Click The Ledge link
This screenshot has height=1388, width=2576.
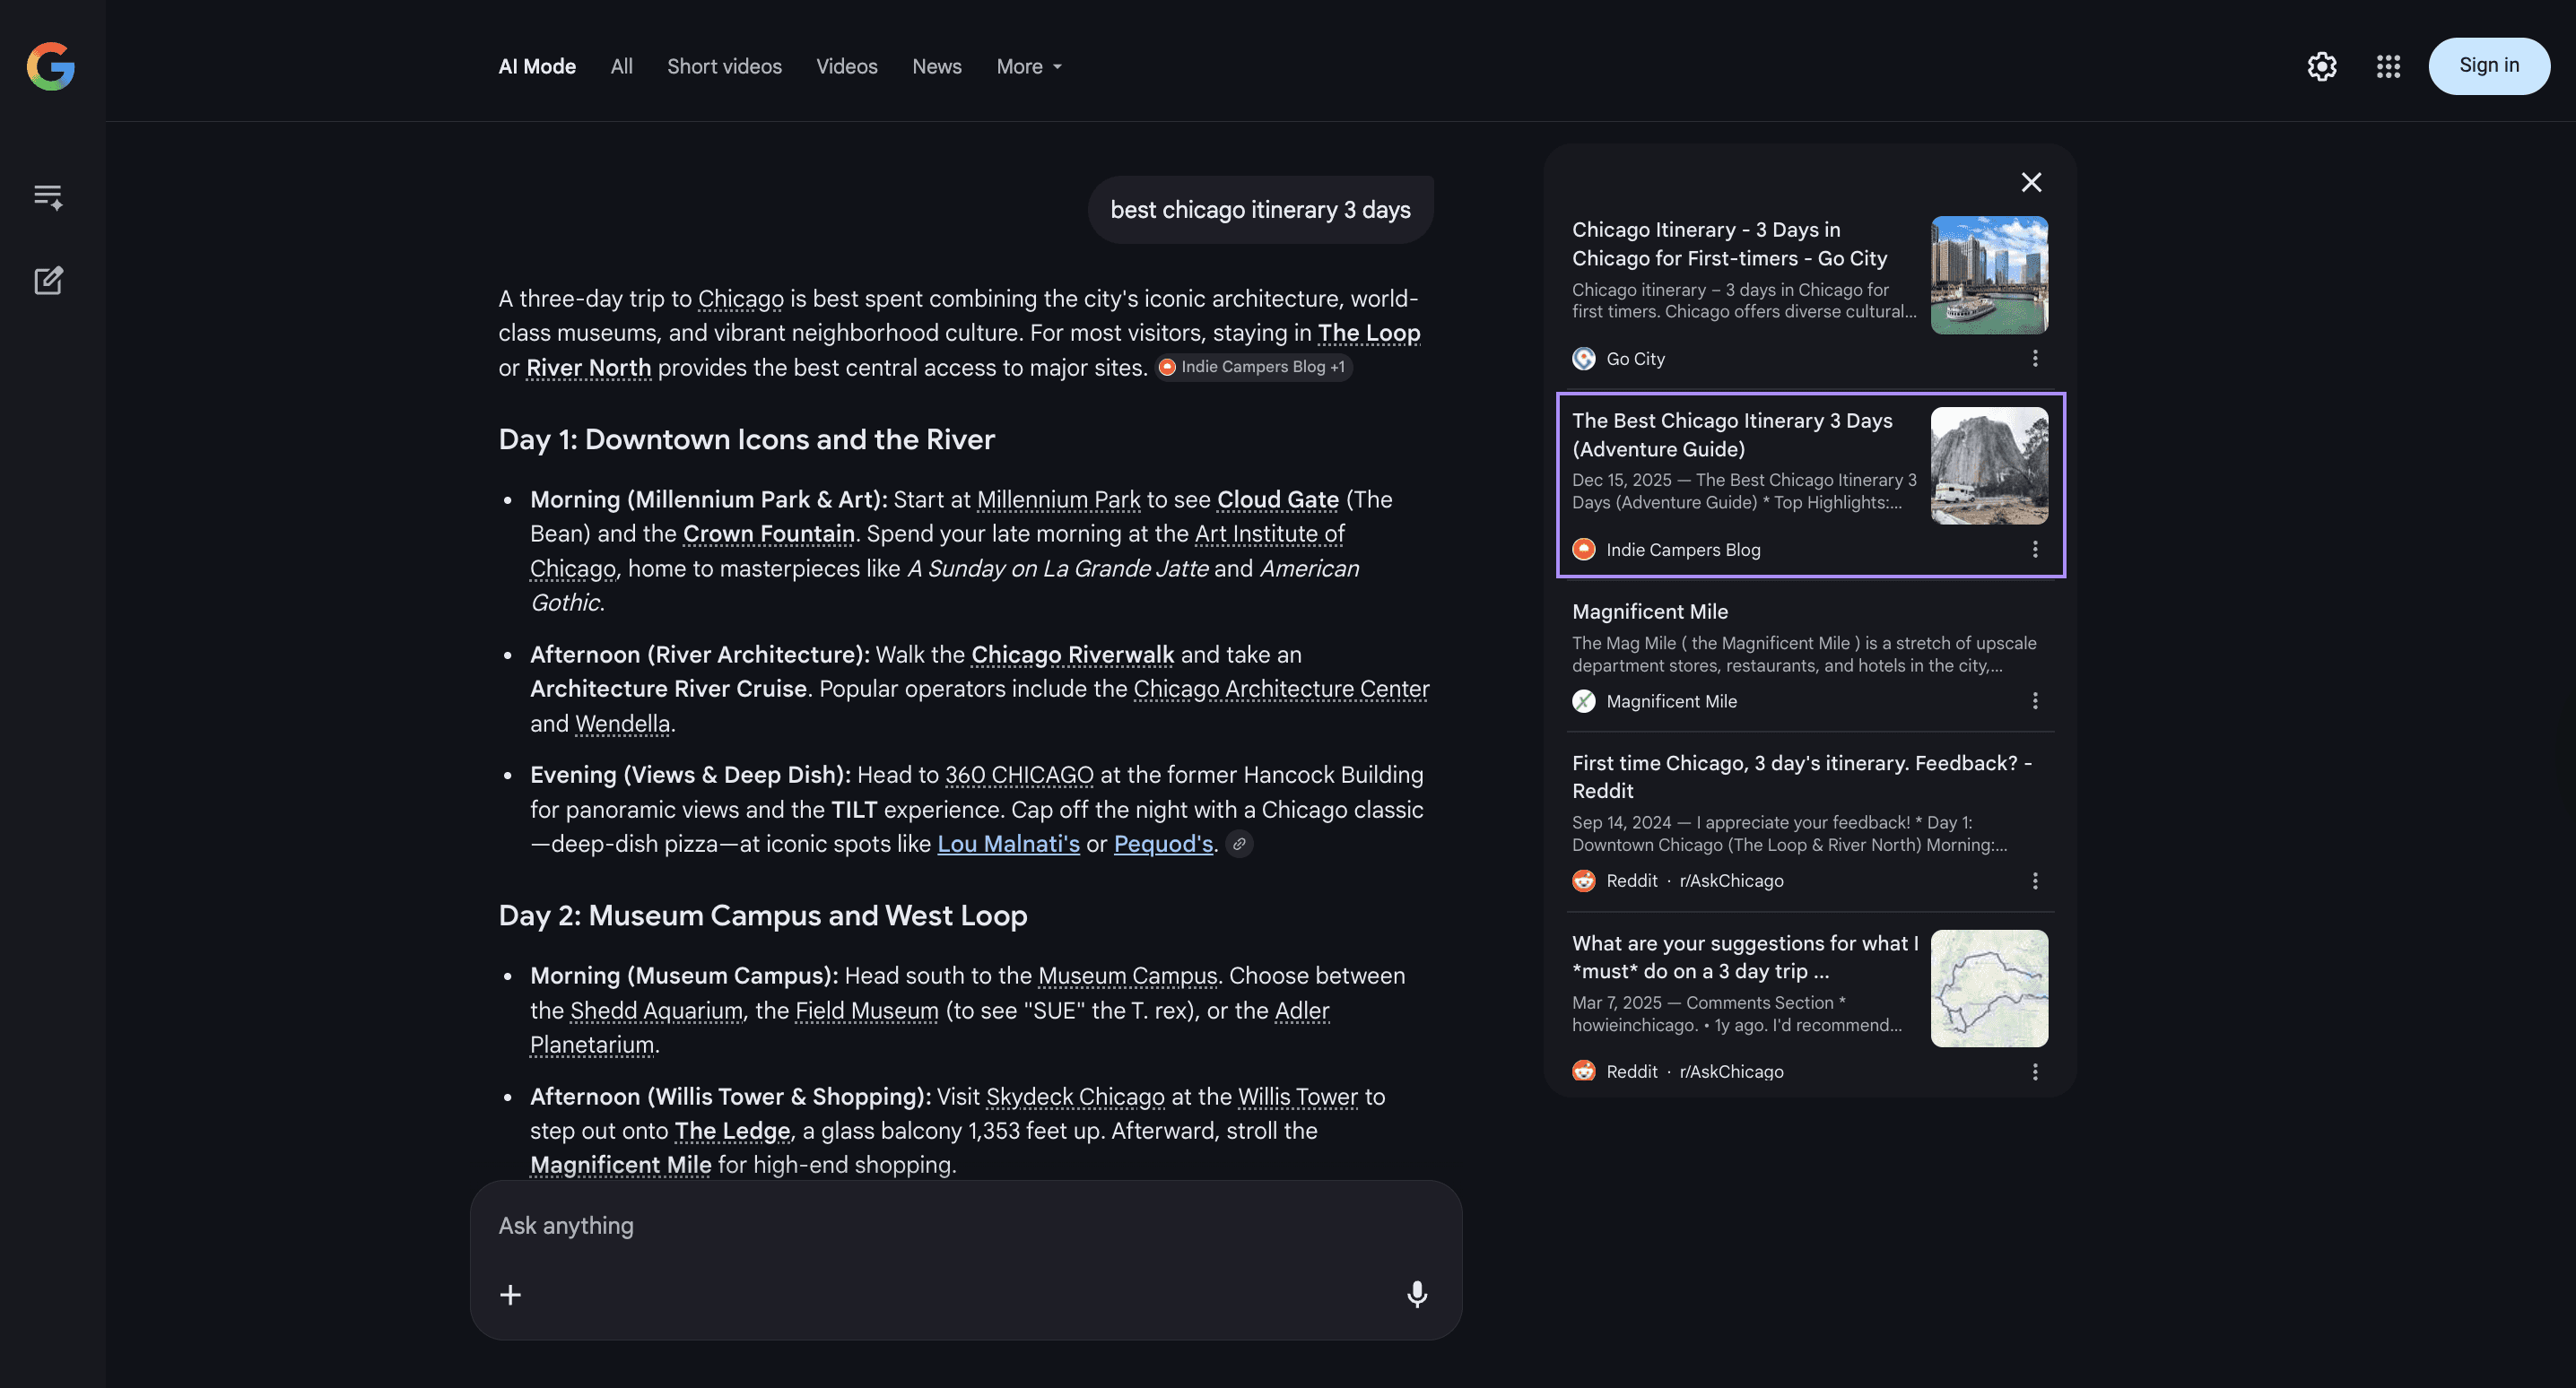[732, 1131]
